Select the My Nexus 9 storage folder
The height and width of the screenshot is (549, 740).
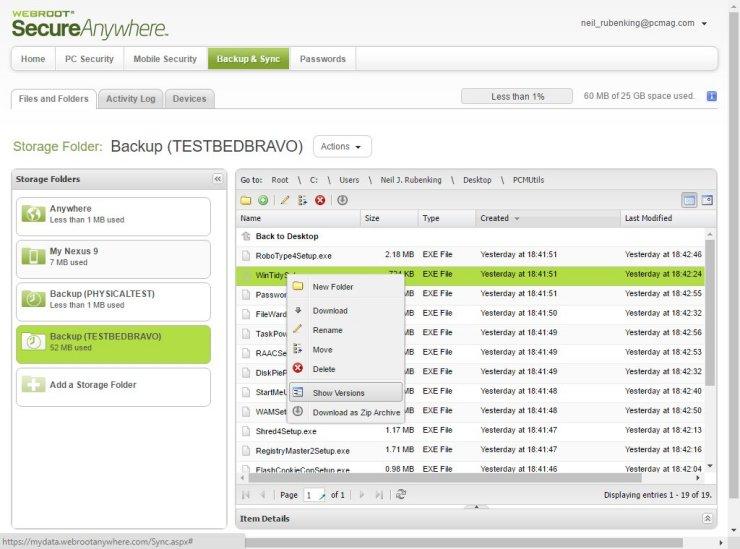[x=113, y=259]
